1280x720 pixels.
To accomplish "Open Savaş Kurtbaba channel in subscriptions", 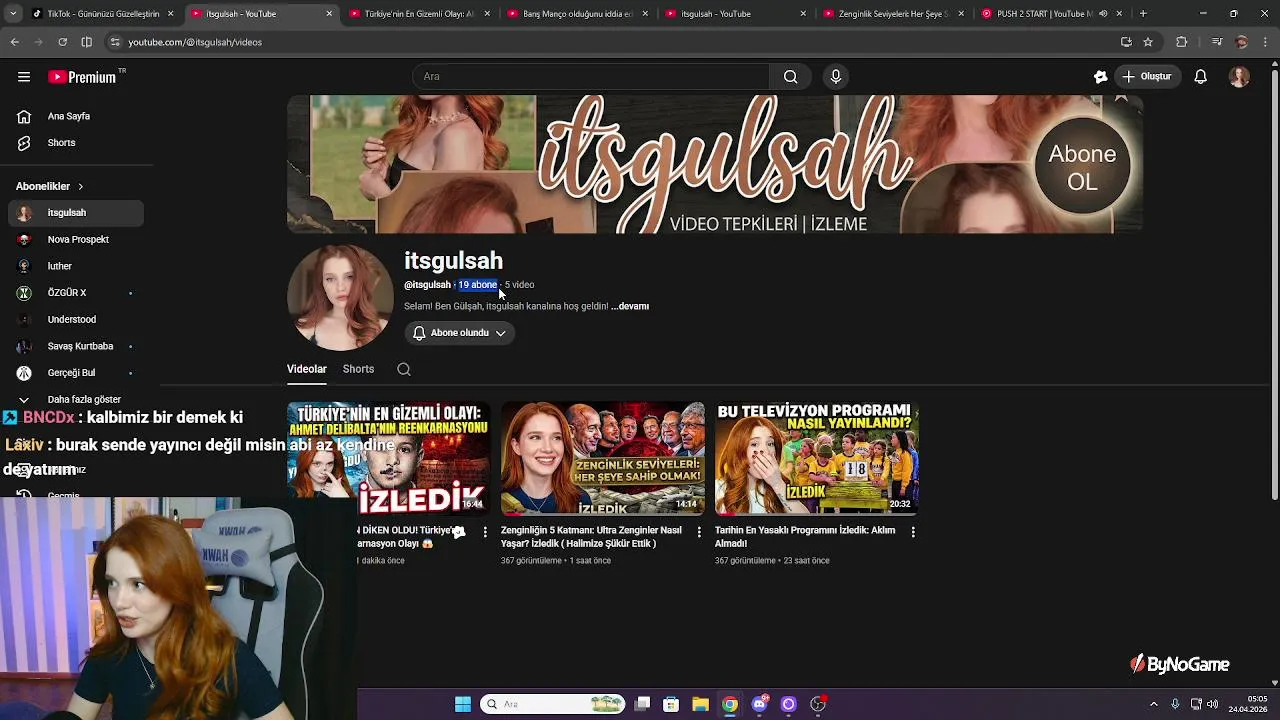I will (76, 346).
